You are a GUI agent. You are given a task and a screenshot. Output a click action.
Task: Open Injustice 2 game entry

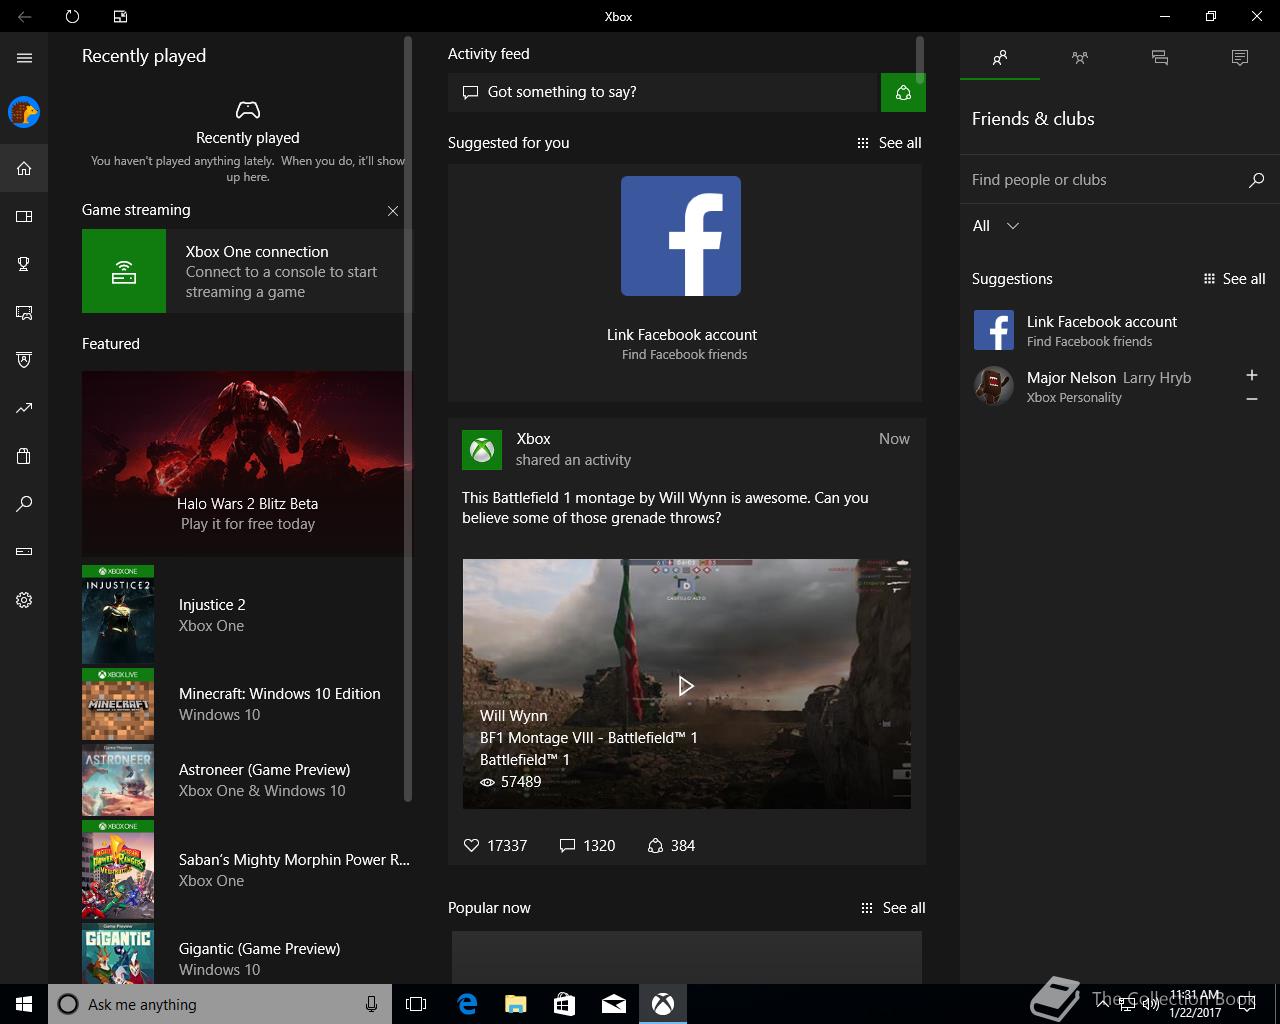click(x=247, y=615)
